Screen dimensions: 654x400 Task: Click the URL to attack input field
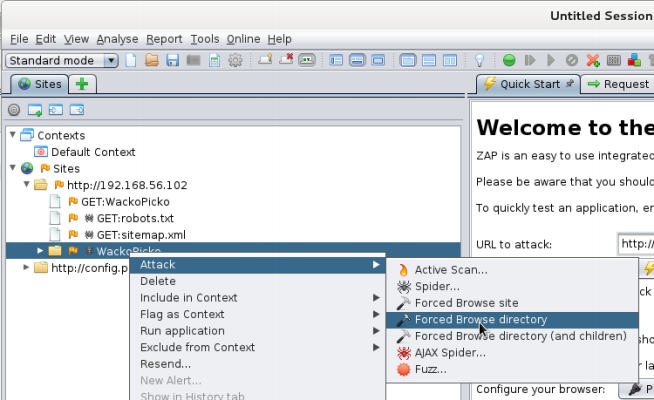coord(635,244)
